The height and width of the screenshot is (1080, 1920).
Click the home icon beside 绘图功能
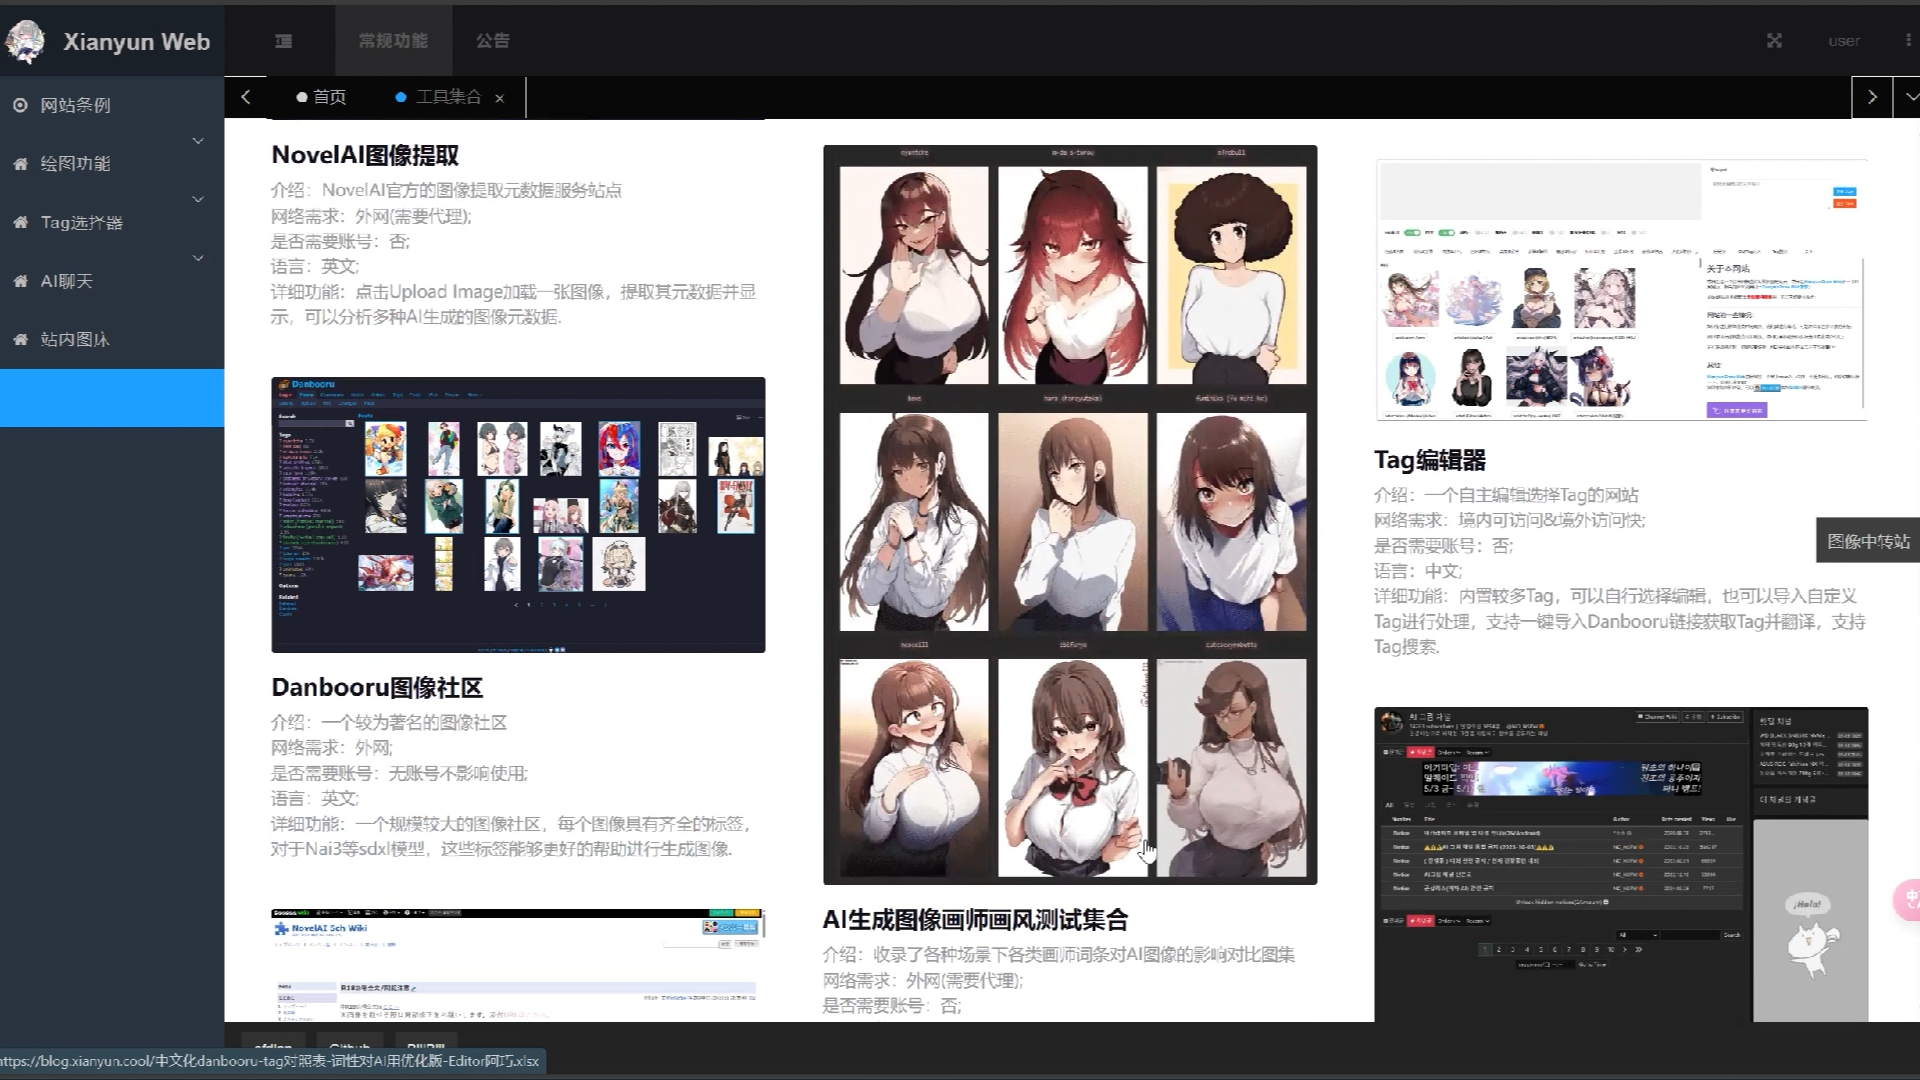pos(20,164)
